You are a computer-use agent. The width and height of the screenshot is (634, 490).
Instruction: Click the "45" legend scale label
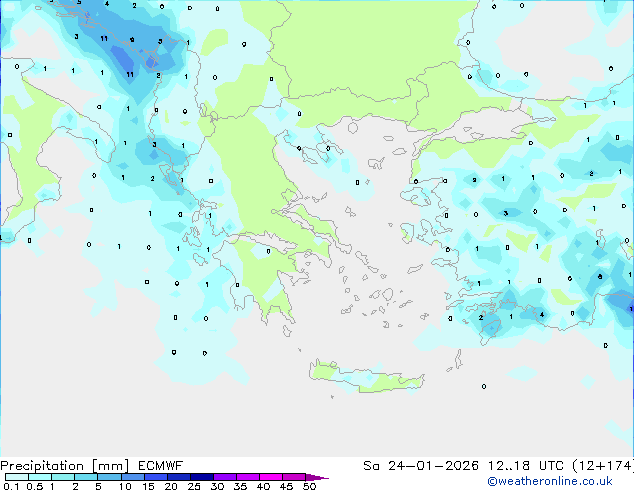click(x=286, y=486)
